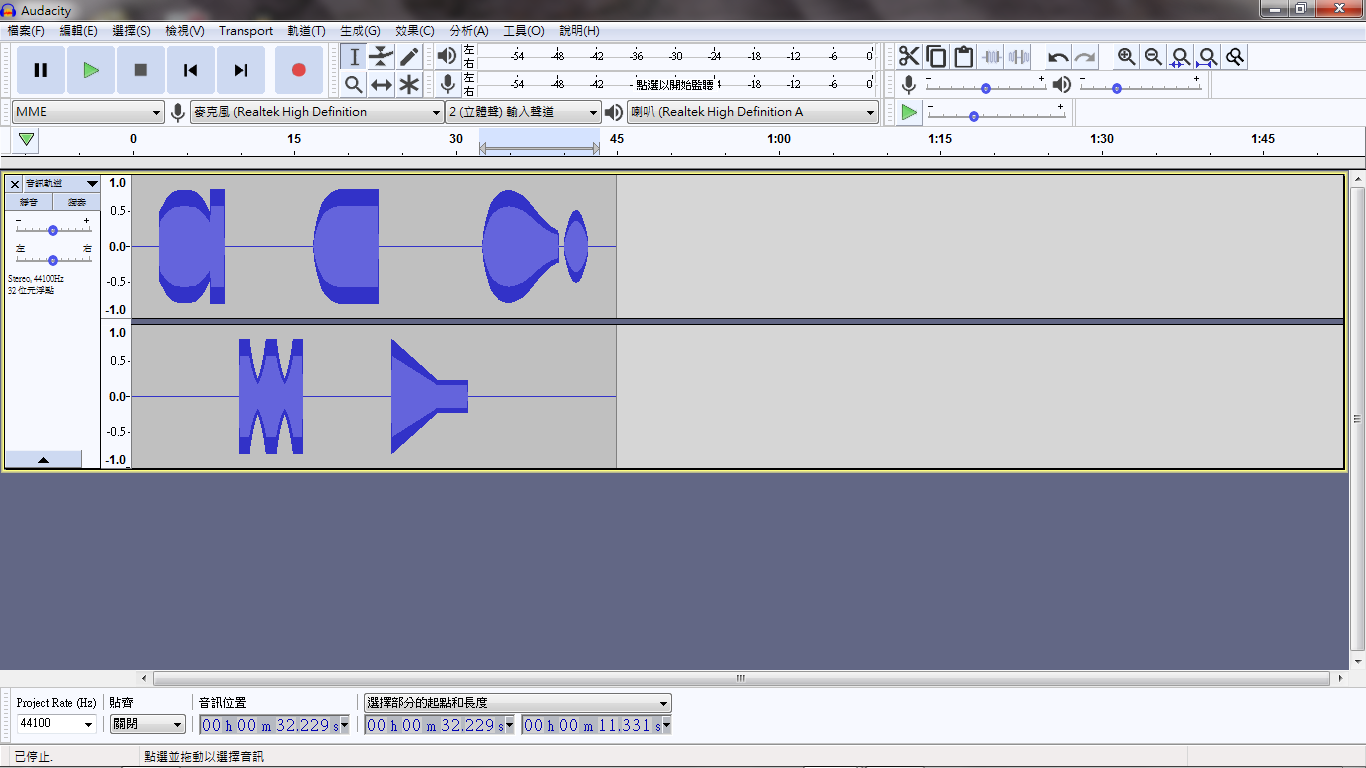The width and height of the screenshot is (1366, 768).
Task: Open the 檔案(F) menu
Action: [26, 31]
